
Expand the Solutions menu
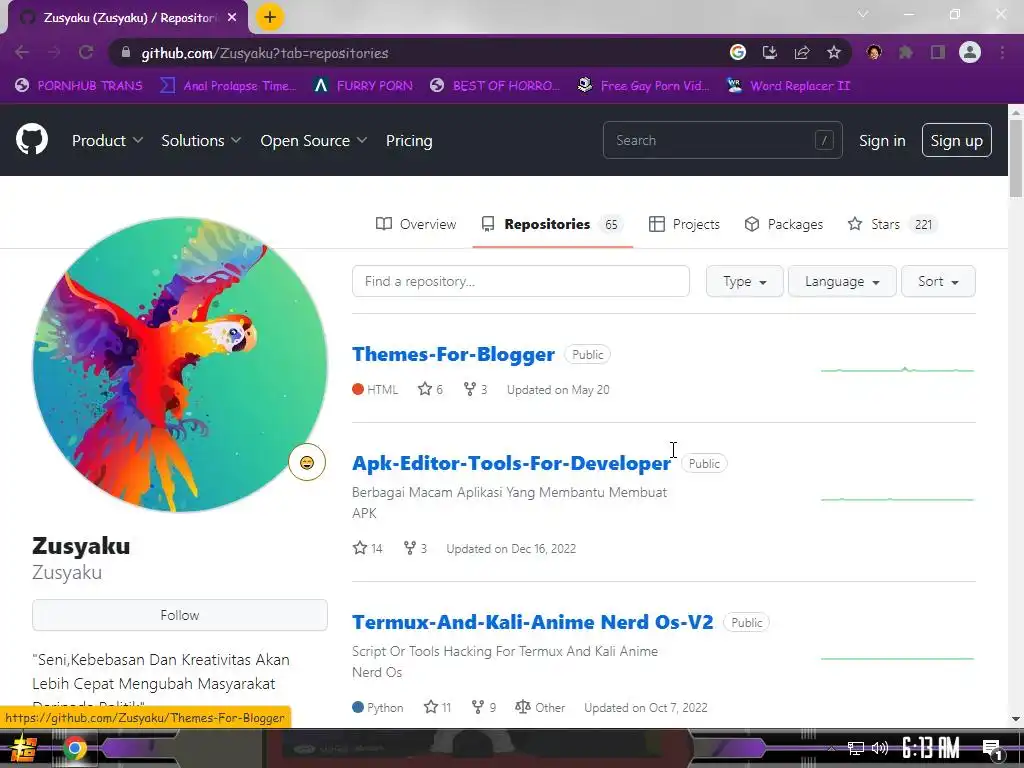[201, 140]
